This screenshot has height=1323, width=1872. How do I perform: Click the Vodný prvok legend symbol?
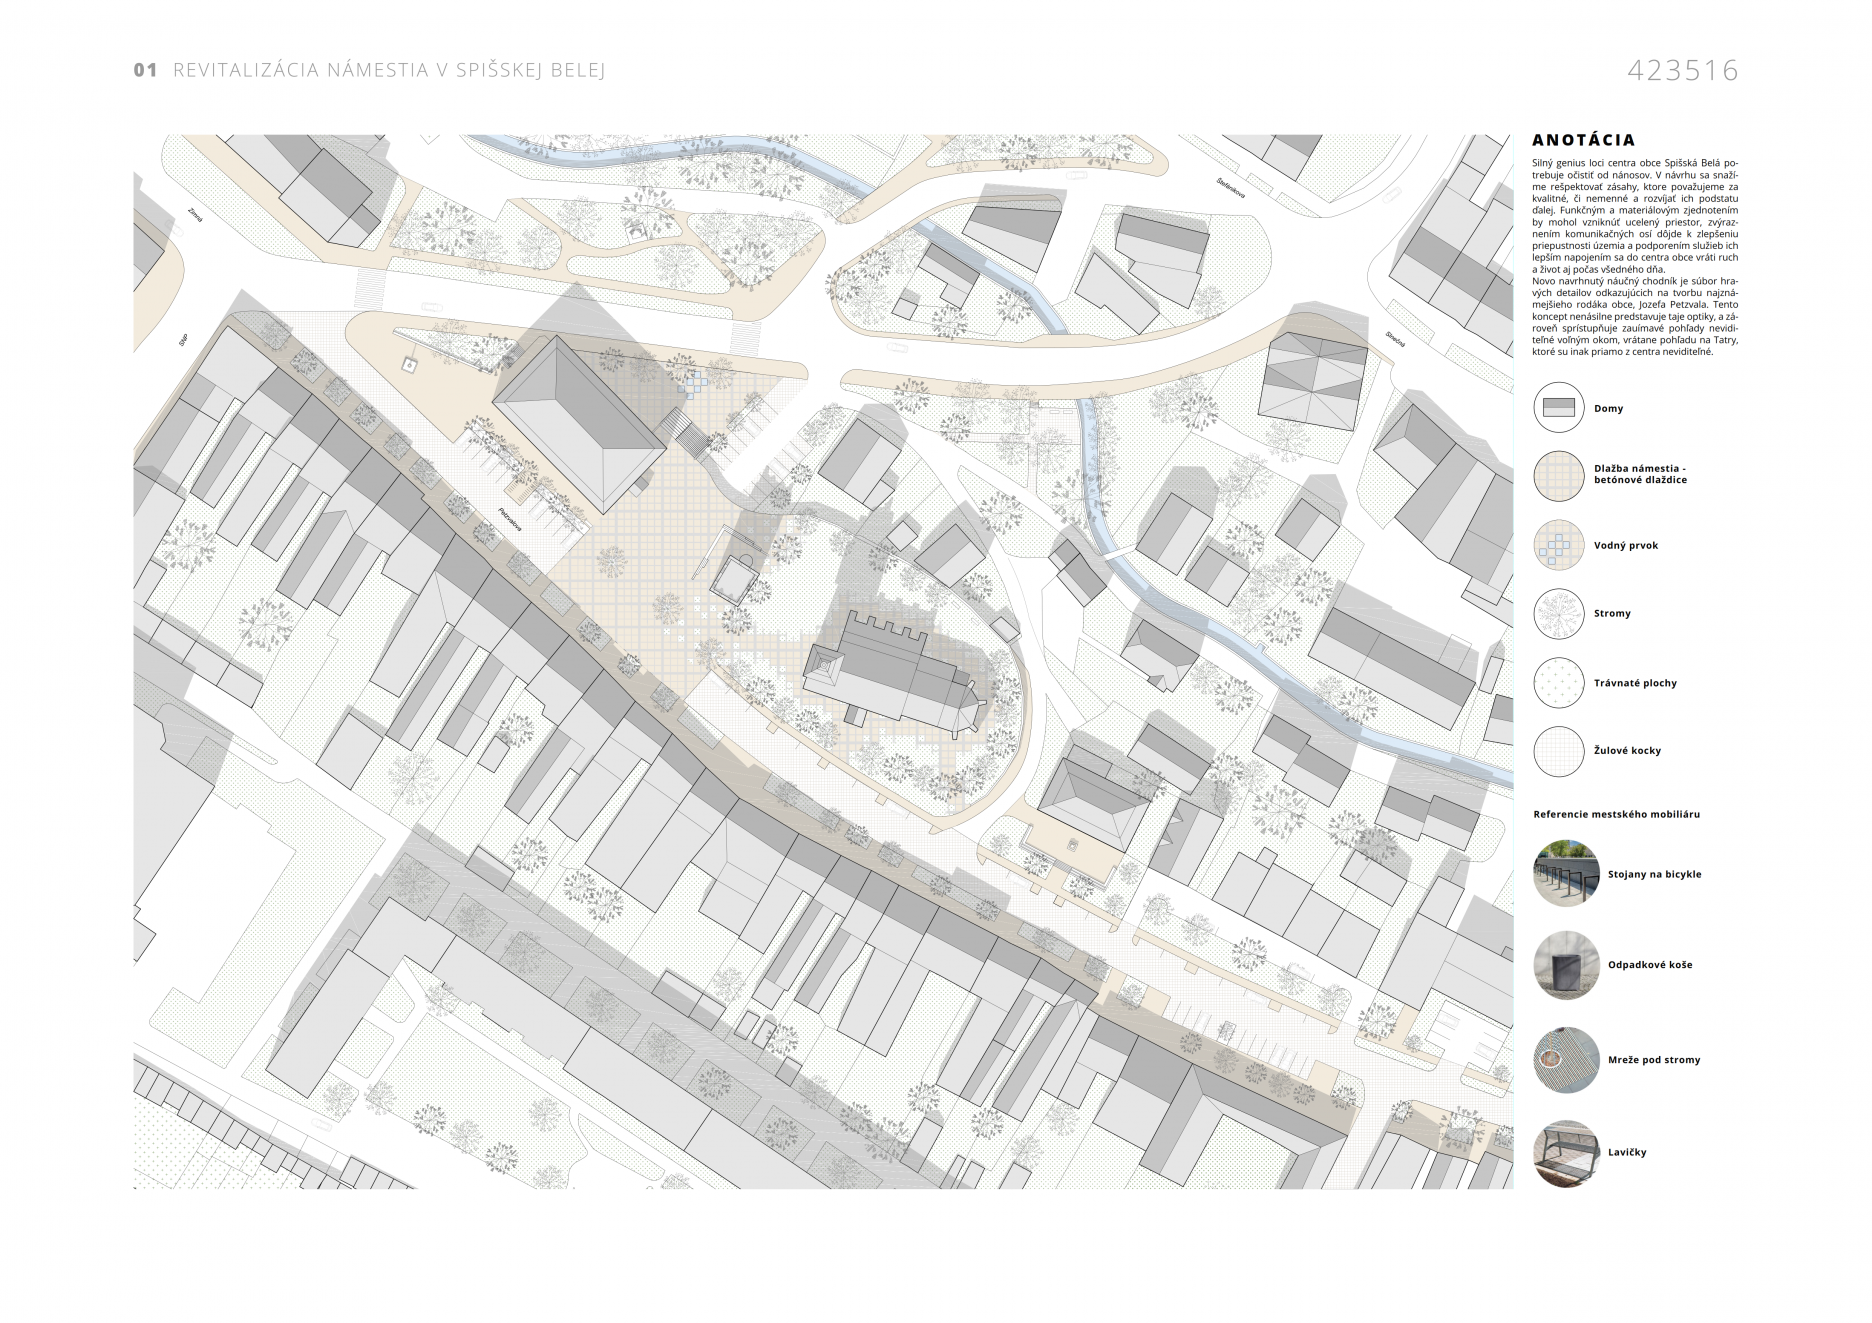[x=1559, y=545]
